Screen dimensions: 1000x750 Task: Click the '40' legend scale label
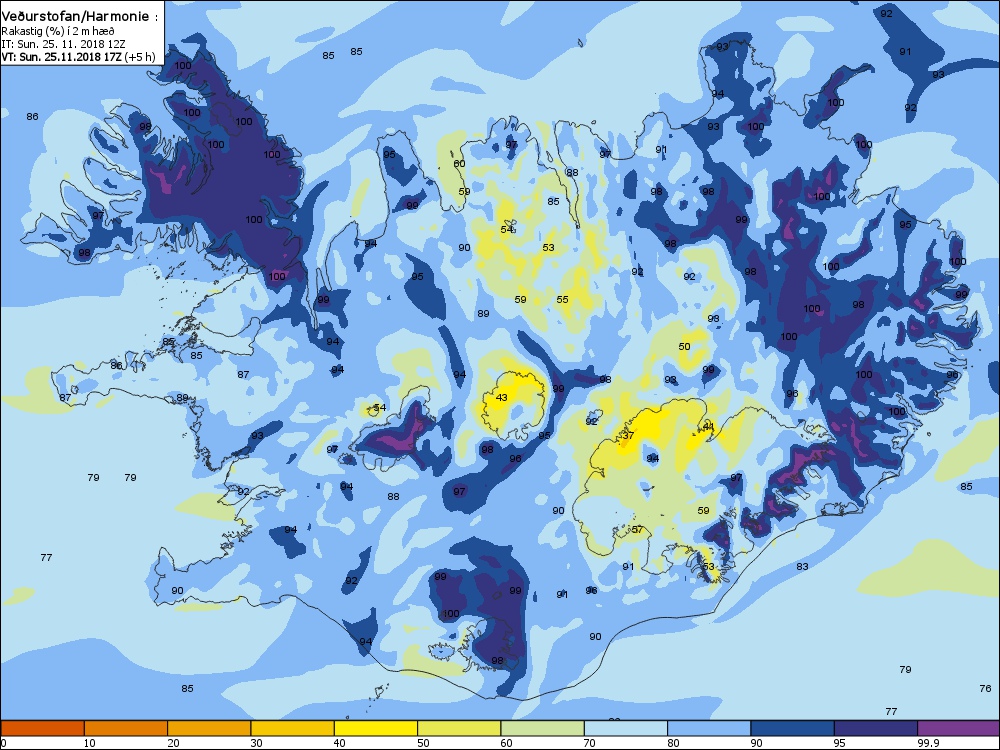click(x=340, y=743)
